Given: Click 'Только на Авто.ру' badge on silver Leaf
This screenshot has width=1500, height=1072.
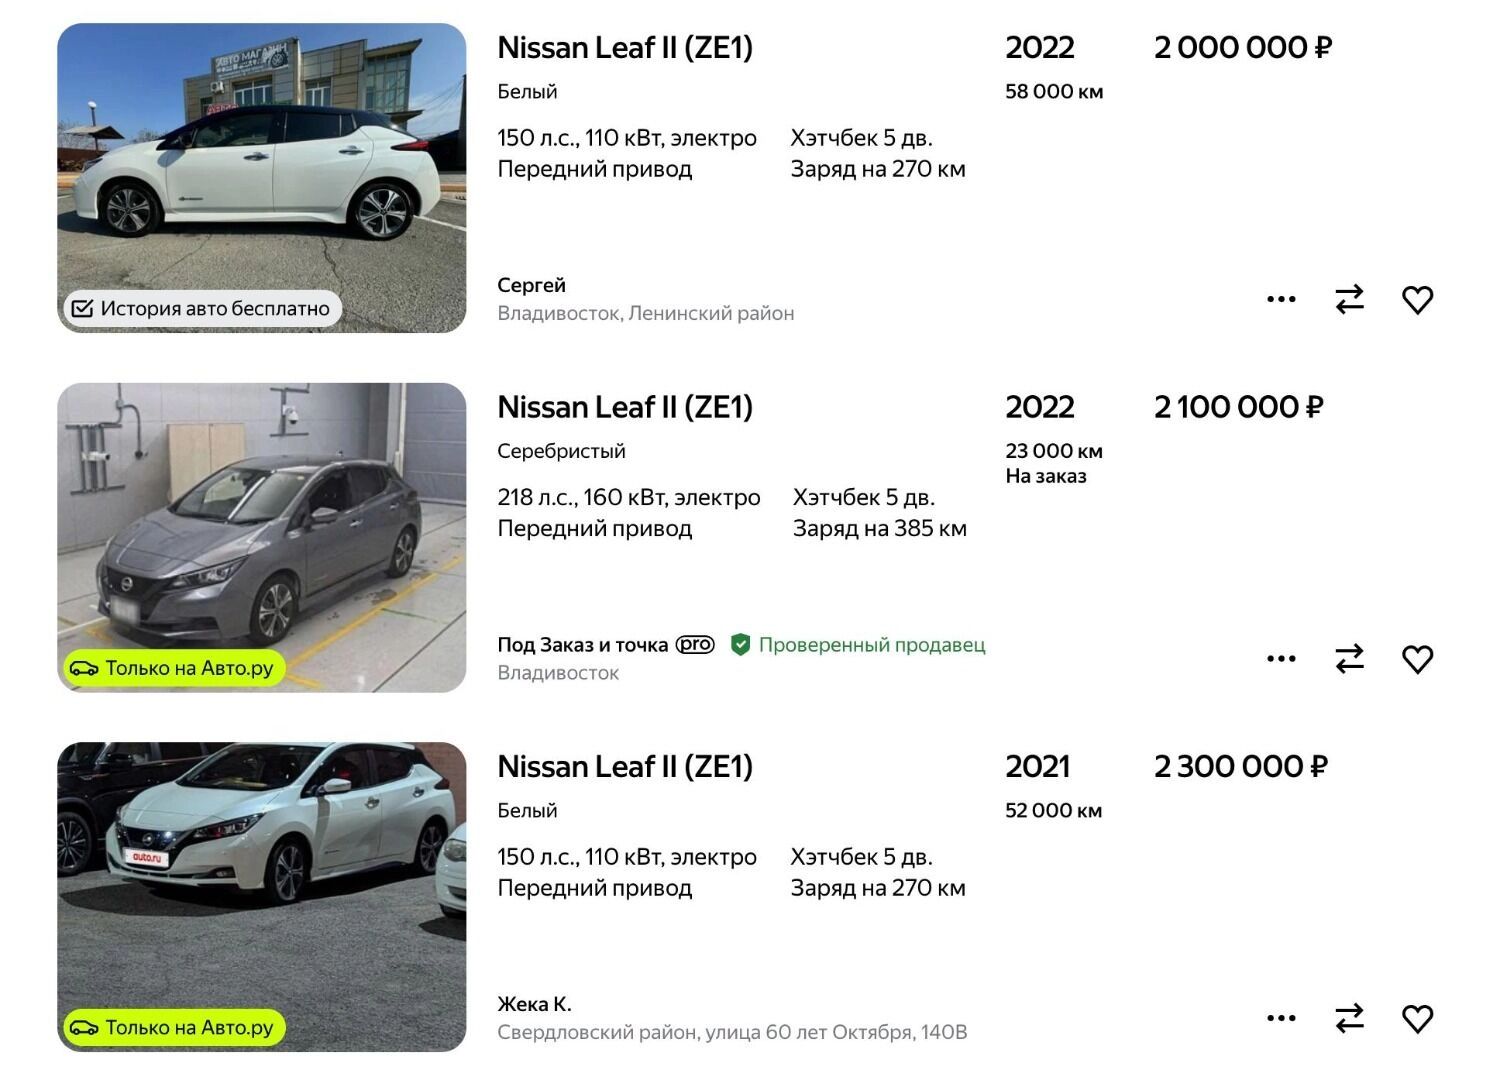Looking at the screenshot, I should 174,668.
